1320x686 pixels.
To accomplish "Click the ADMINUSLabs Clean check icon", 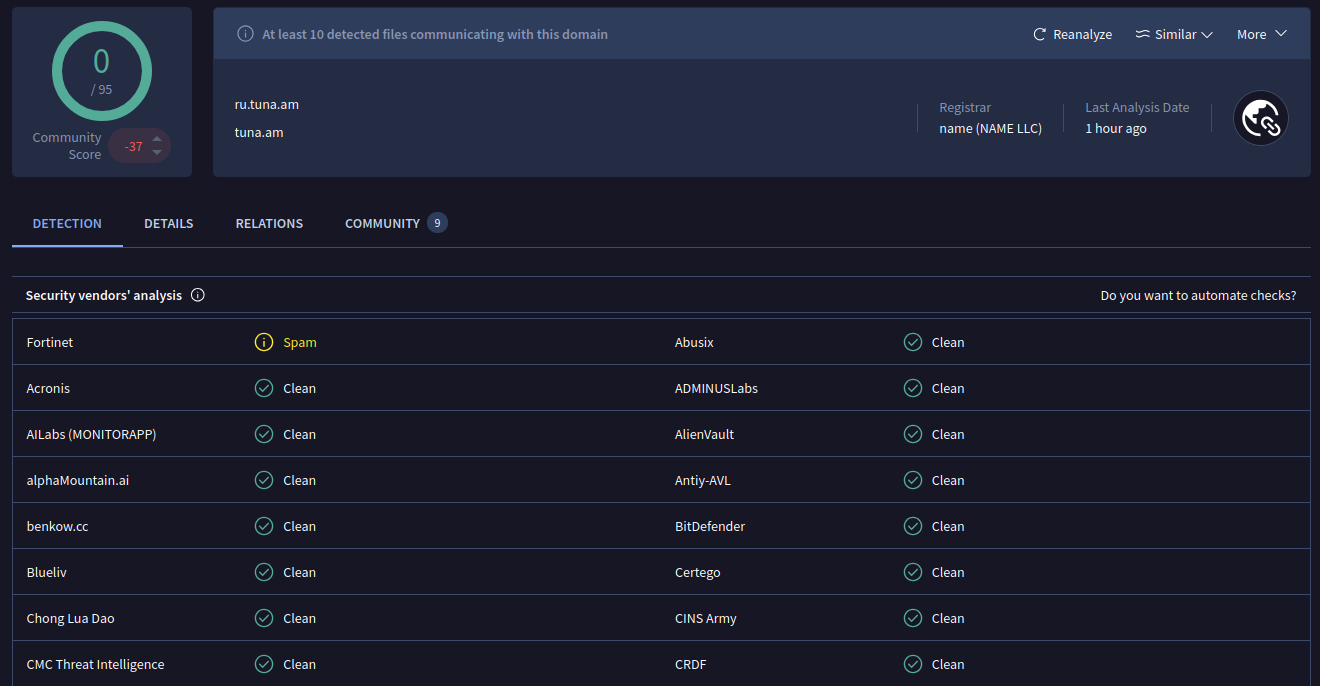I will click(912, 388).
